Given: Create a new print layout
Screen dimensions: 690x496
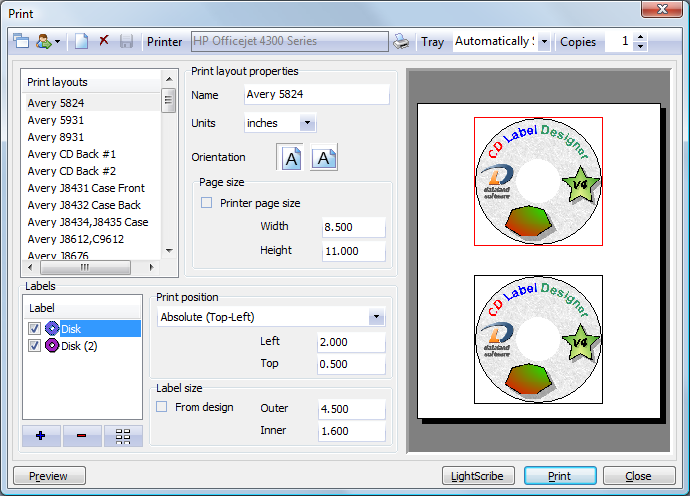Looking at the screenshot, I should [x=81, y=41].
